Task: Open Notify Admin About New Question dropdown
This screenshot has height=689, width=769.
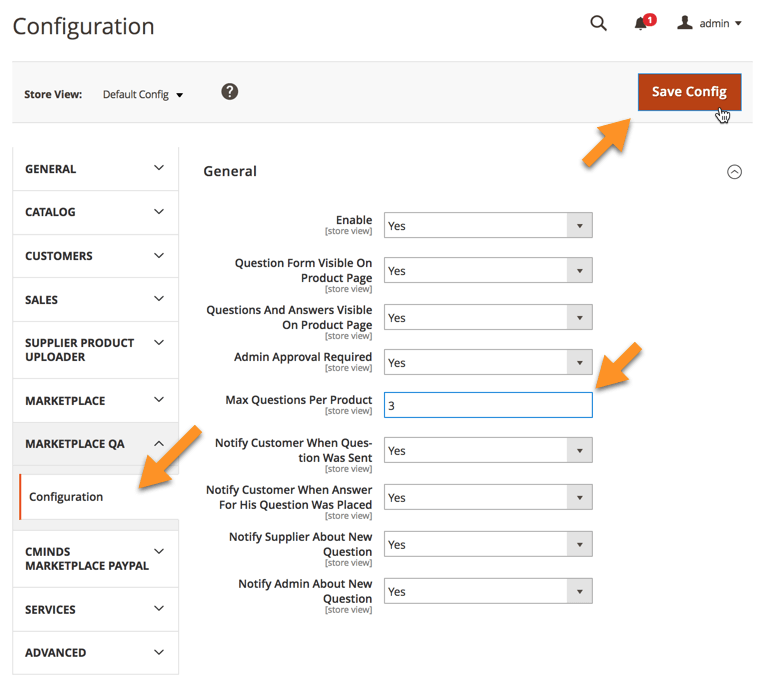Action: 488,592
